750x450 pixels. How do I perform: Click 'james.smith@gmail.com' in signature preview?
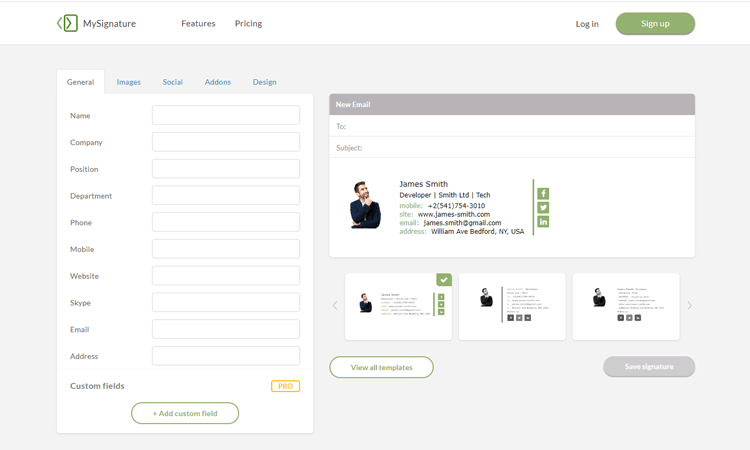pos(463,223)
